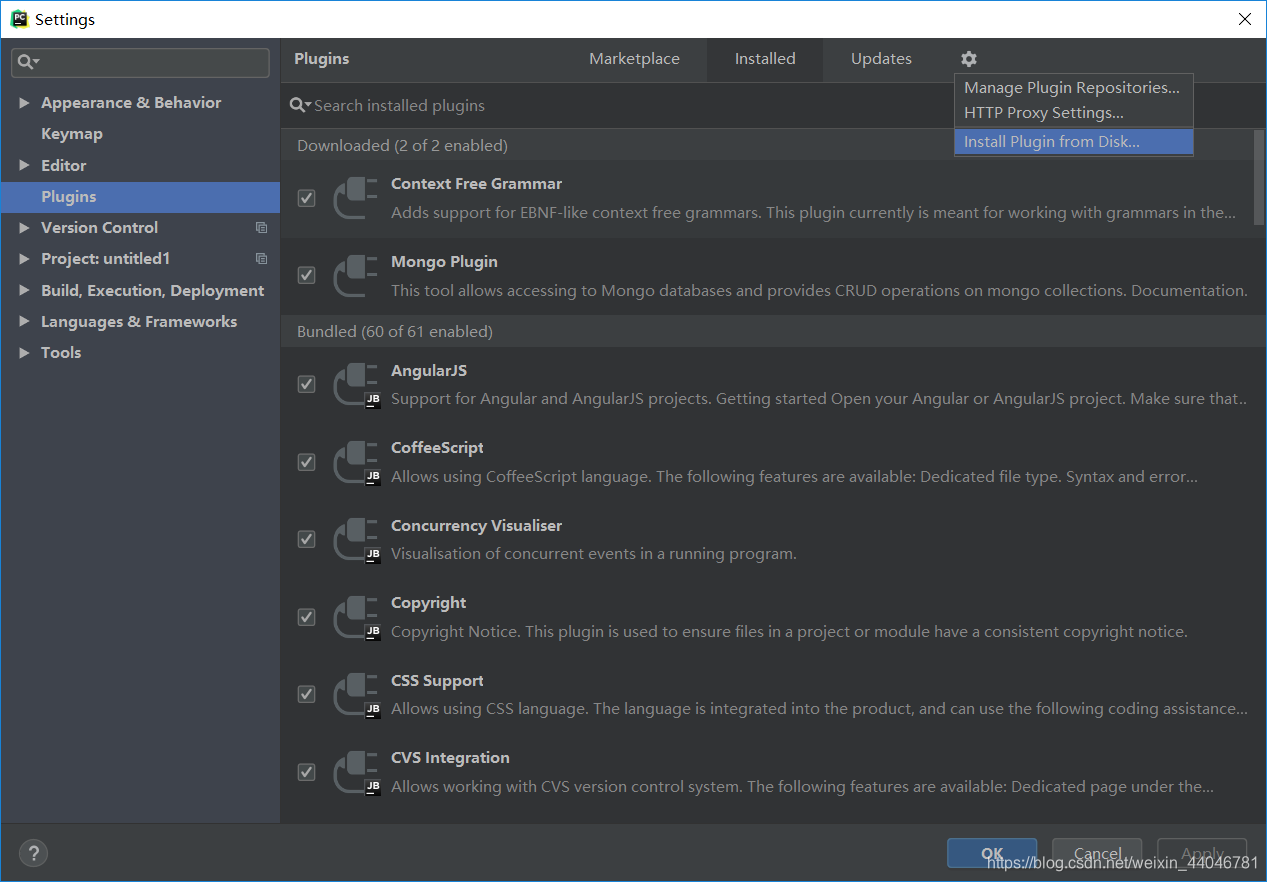Click the CoffeeScript plugin icon
The height and width of the screenshot is (882, 1267).
(x=356, y=462)
